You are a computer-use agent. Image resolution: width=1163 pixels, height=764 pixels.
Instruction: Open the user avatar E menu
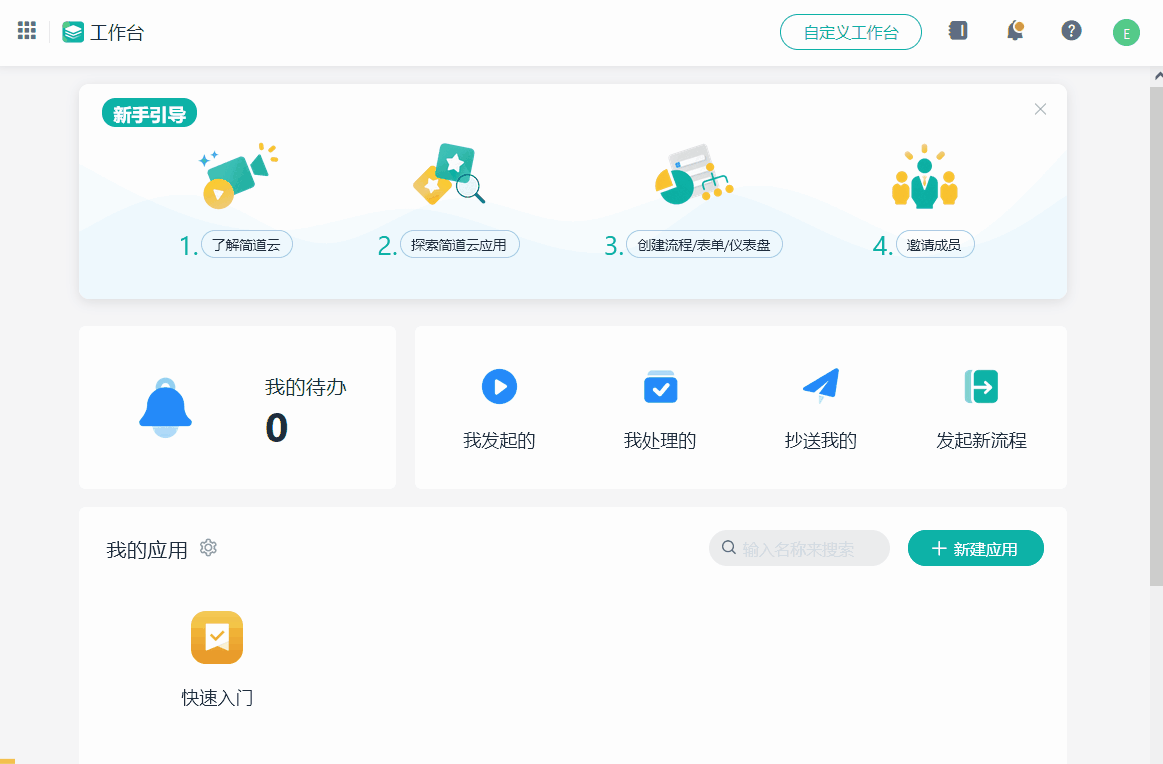coord(1126,33)
